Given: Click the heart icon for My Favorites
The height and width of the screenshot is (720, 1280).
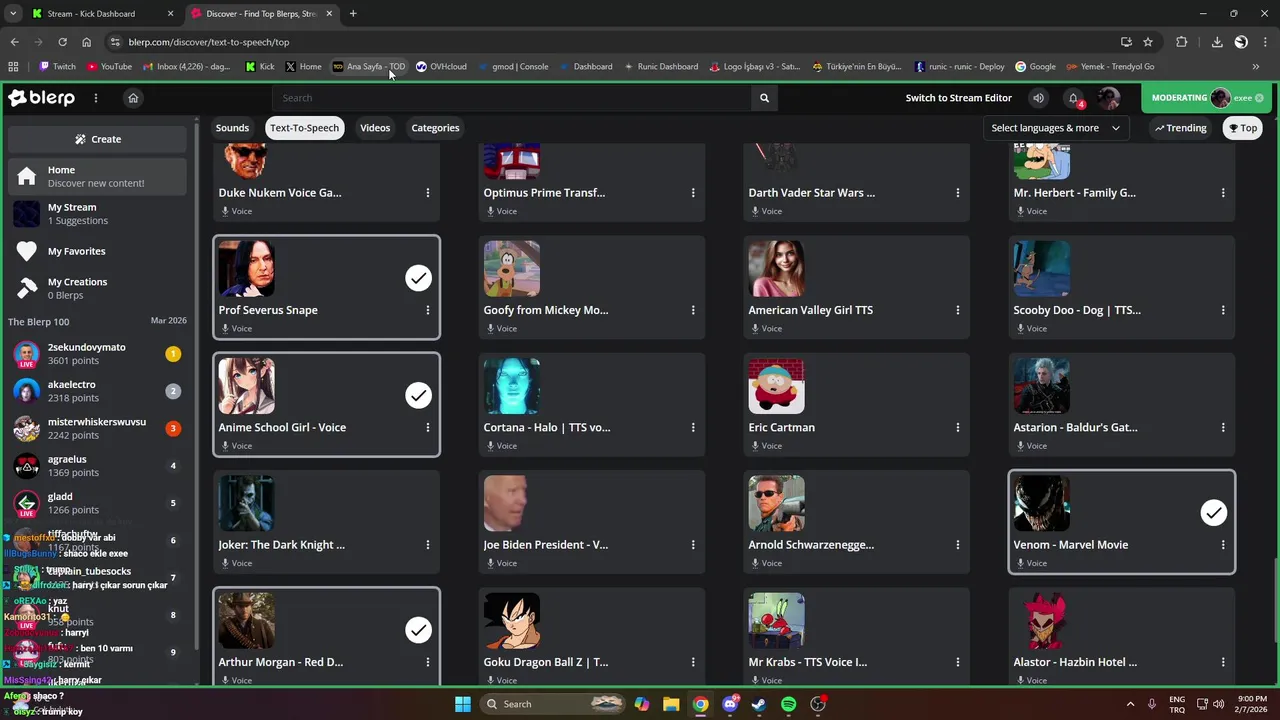Looking at the screenshot, I should point(27,251).
